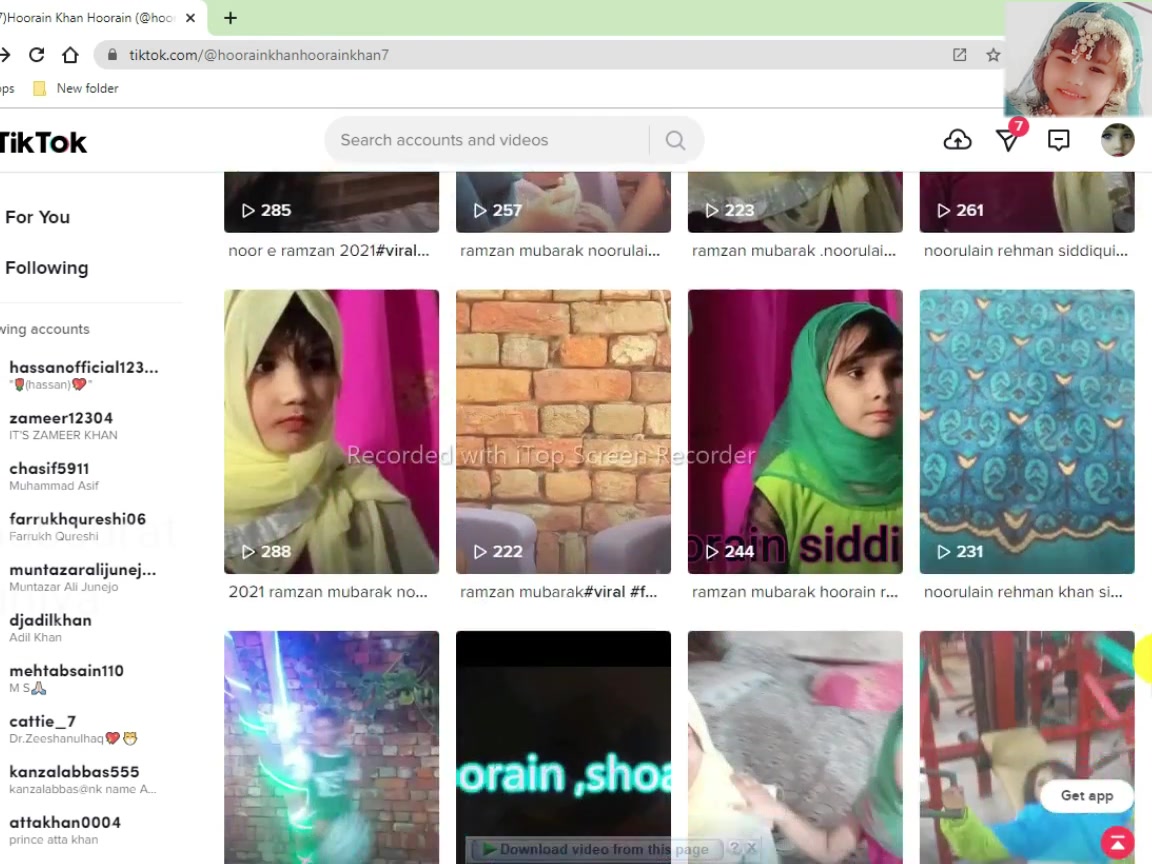Click the search magnifier icon
1152x864 pixels.
tap(675, 140)
